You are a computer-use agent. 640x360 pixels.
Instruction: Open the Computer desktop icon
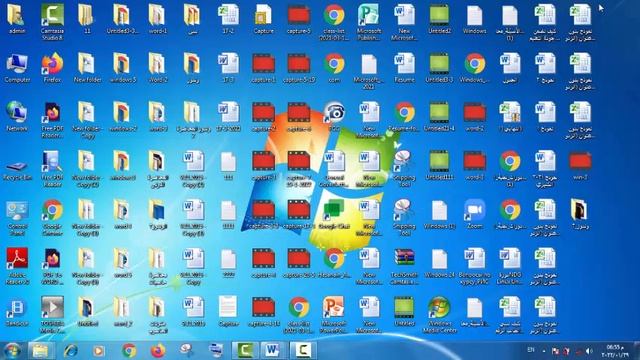click(x=17, y=68)
